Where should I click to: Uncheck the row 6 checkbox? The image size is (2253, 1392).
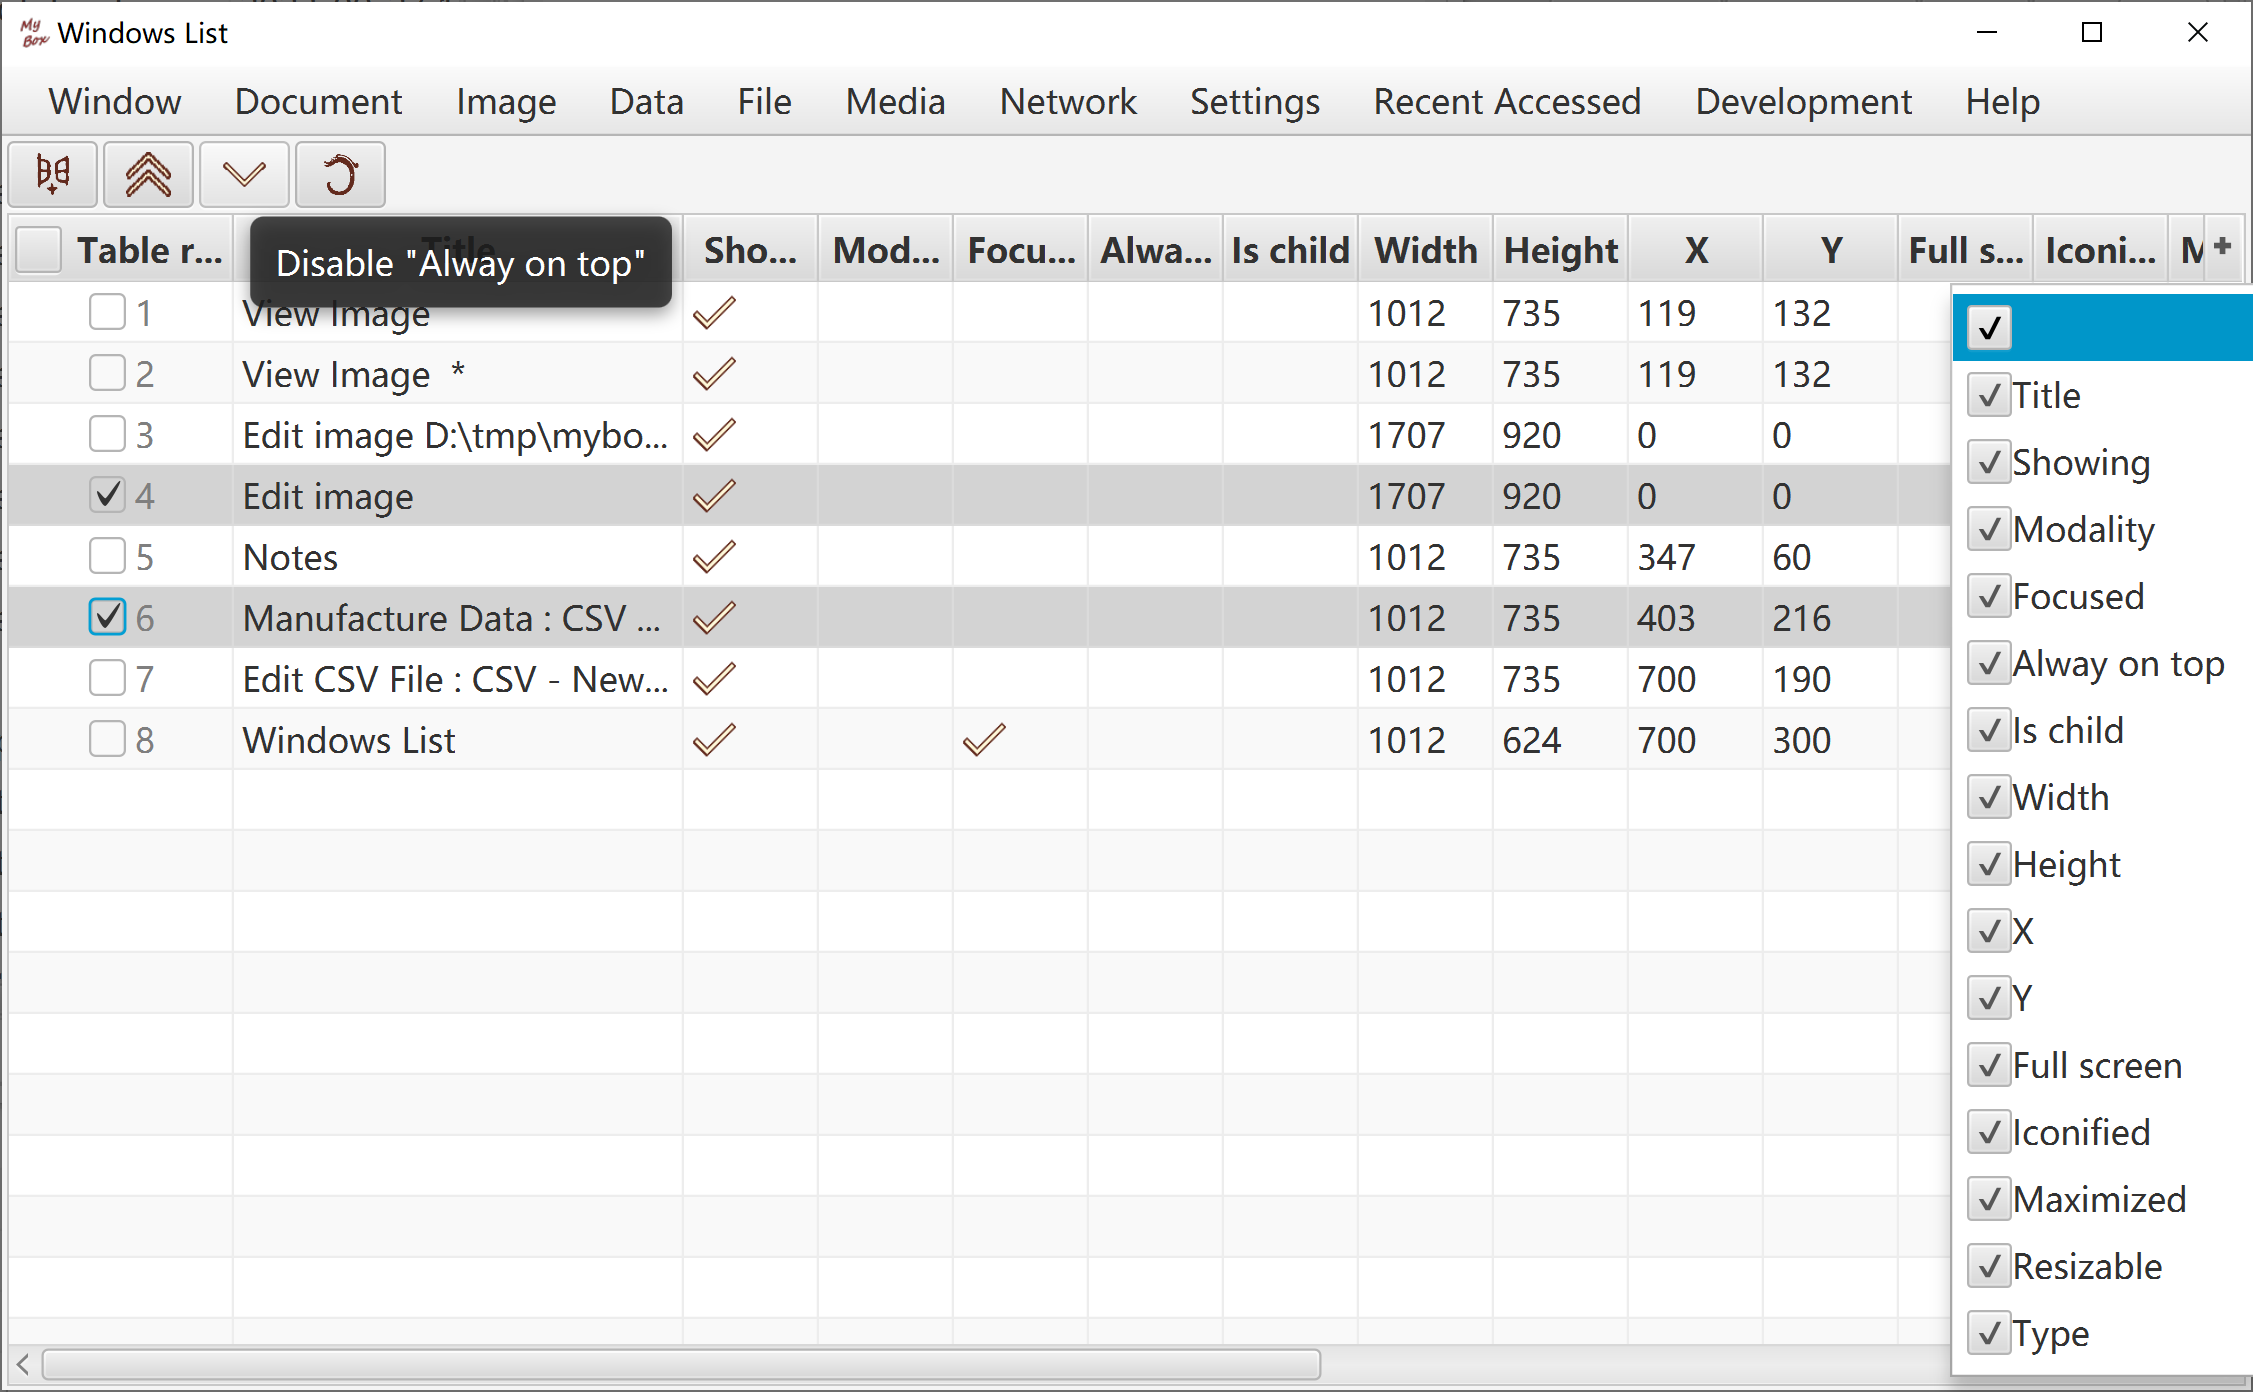(x=107, y=617)
